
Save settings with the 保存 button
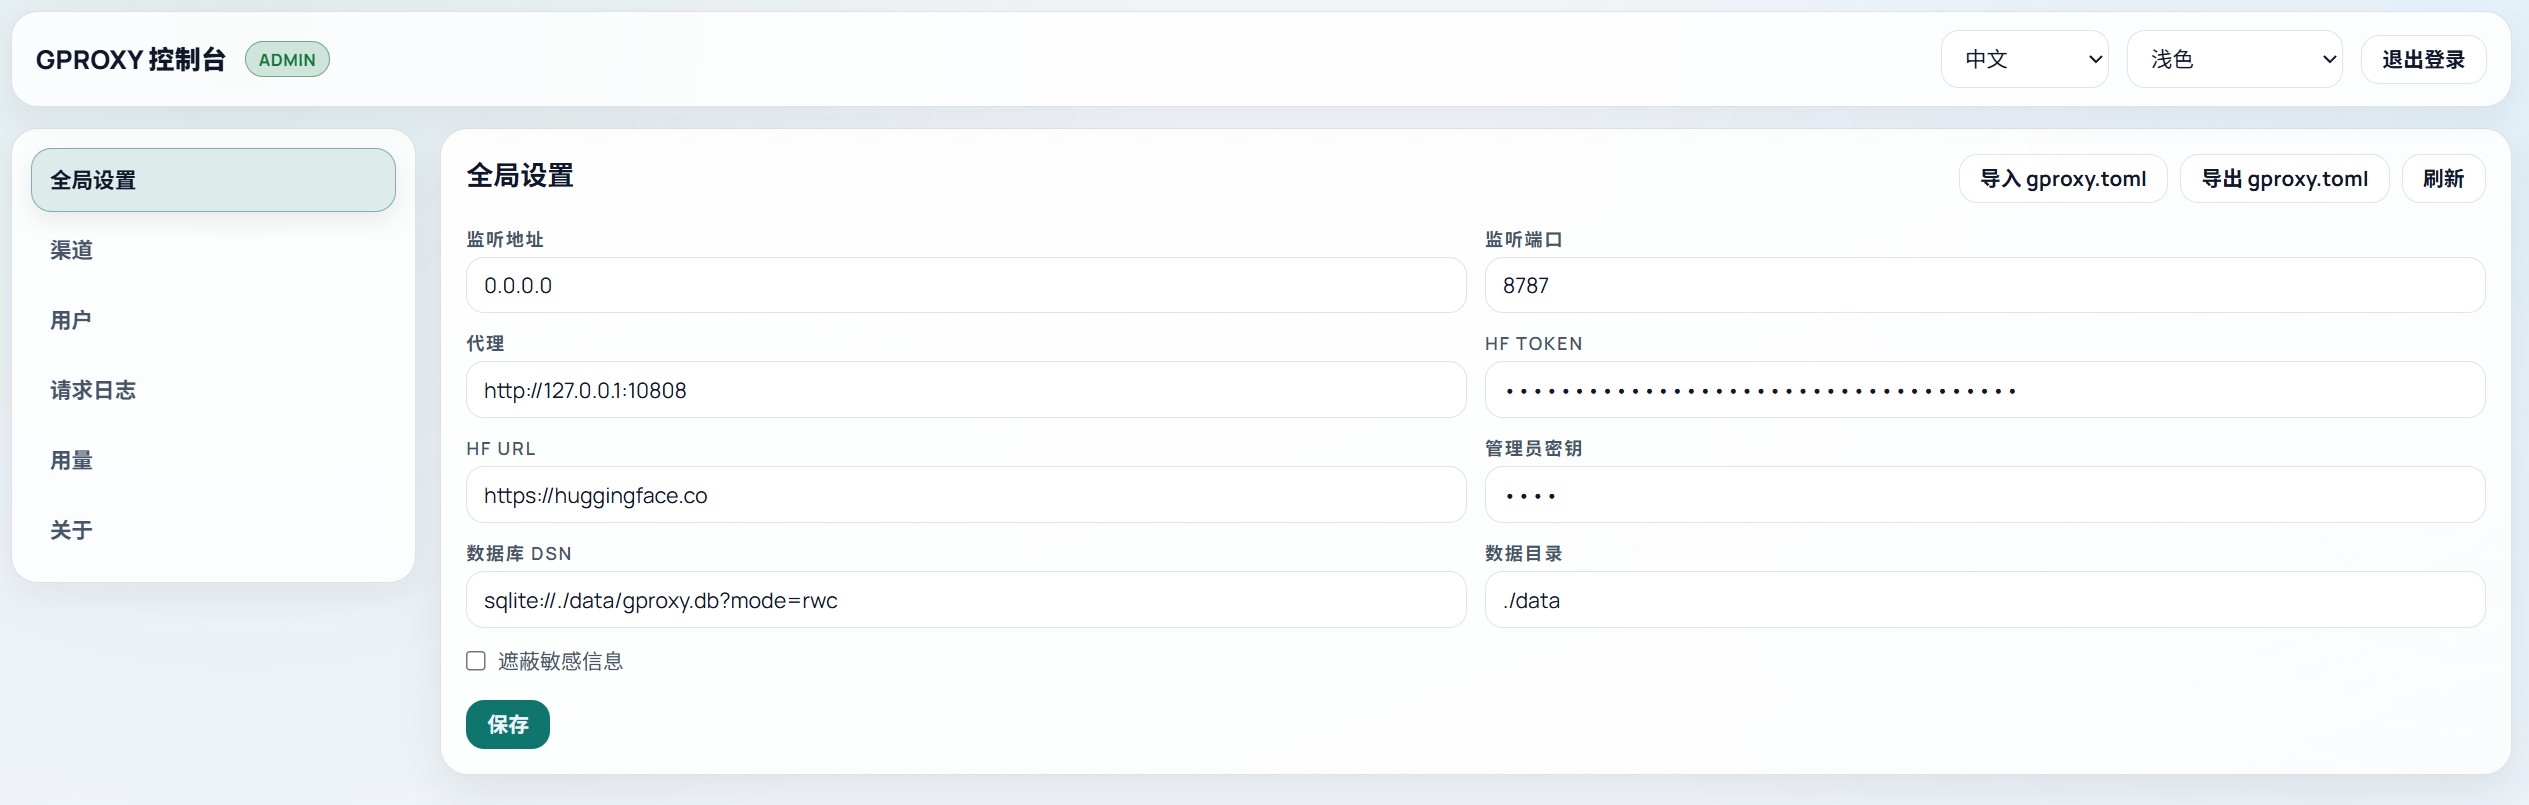click(x=507, y=724)
